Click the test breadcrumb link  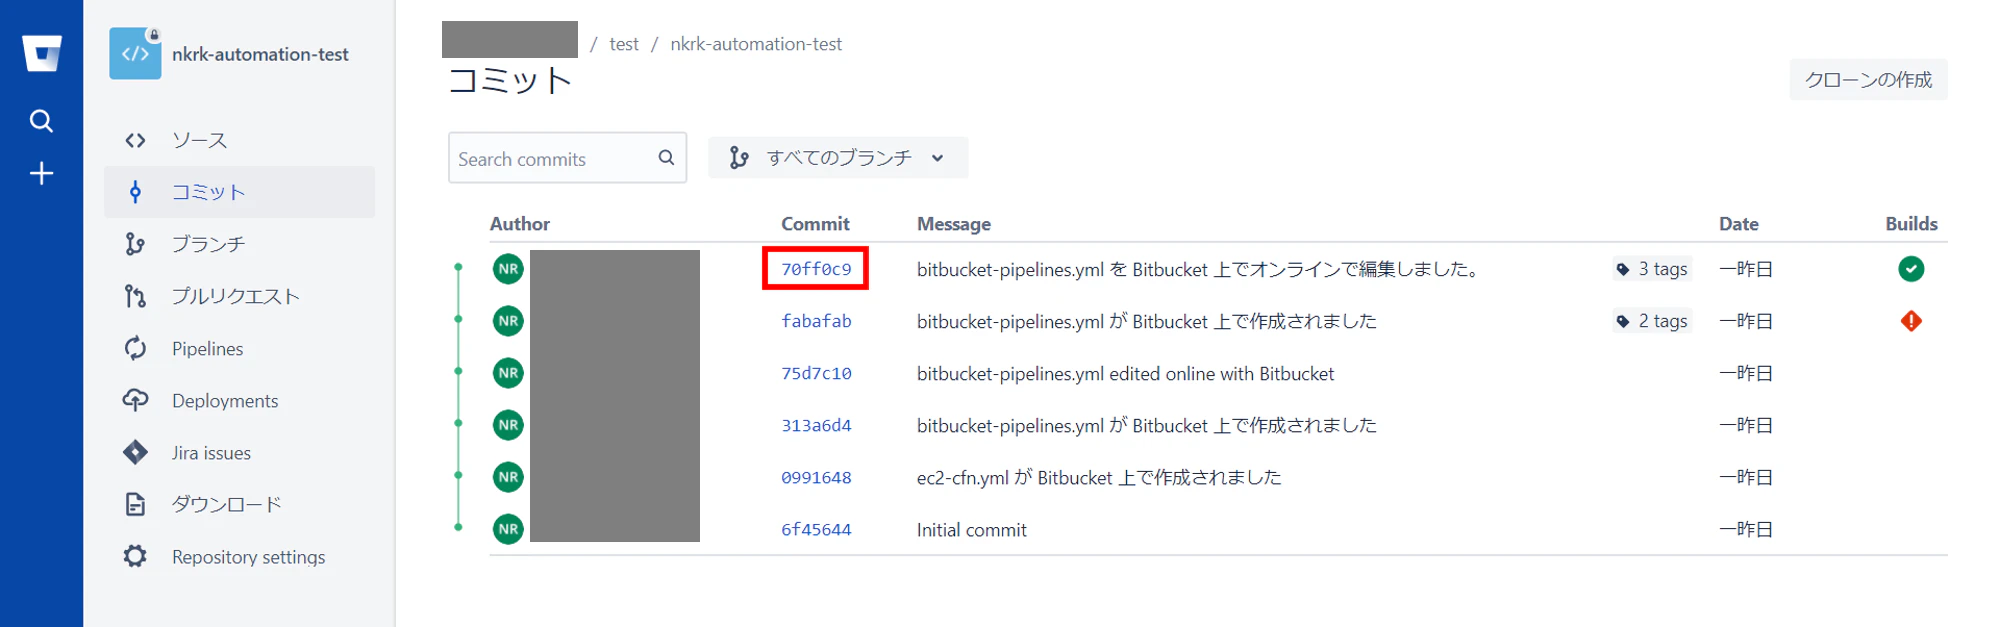point(624,44)
